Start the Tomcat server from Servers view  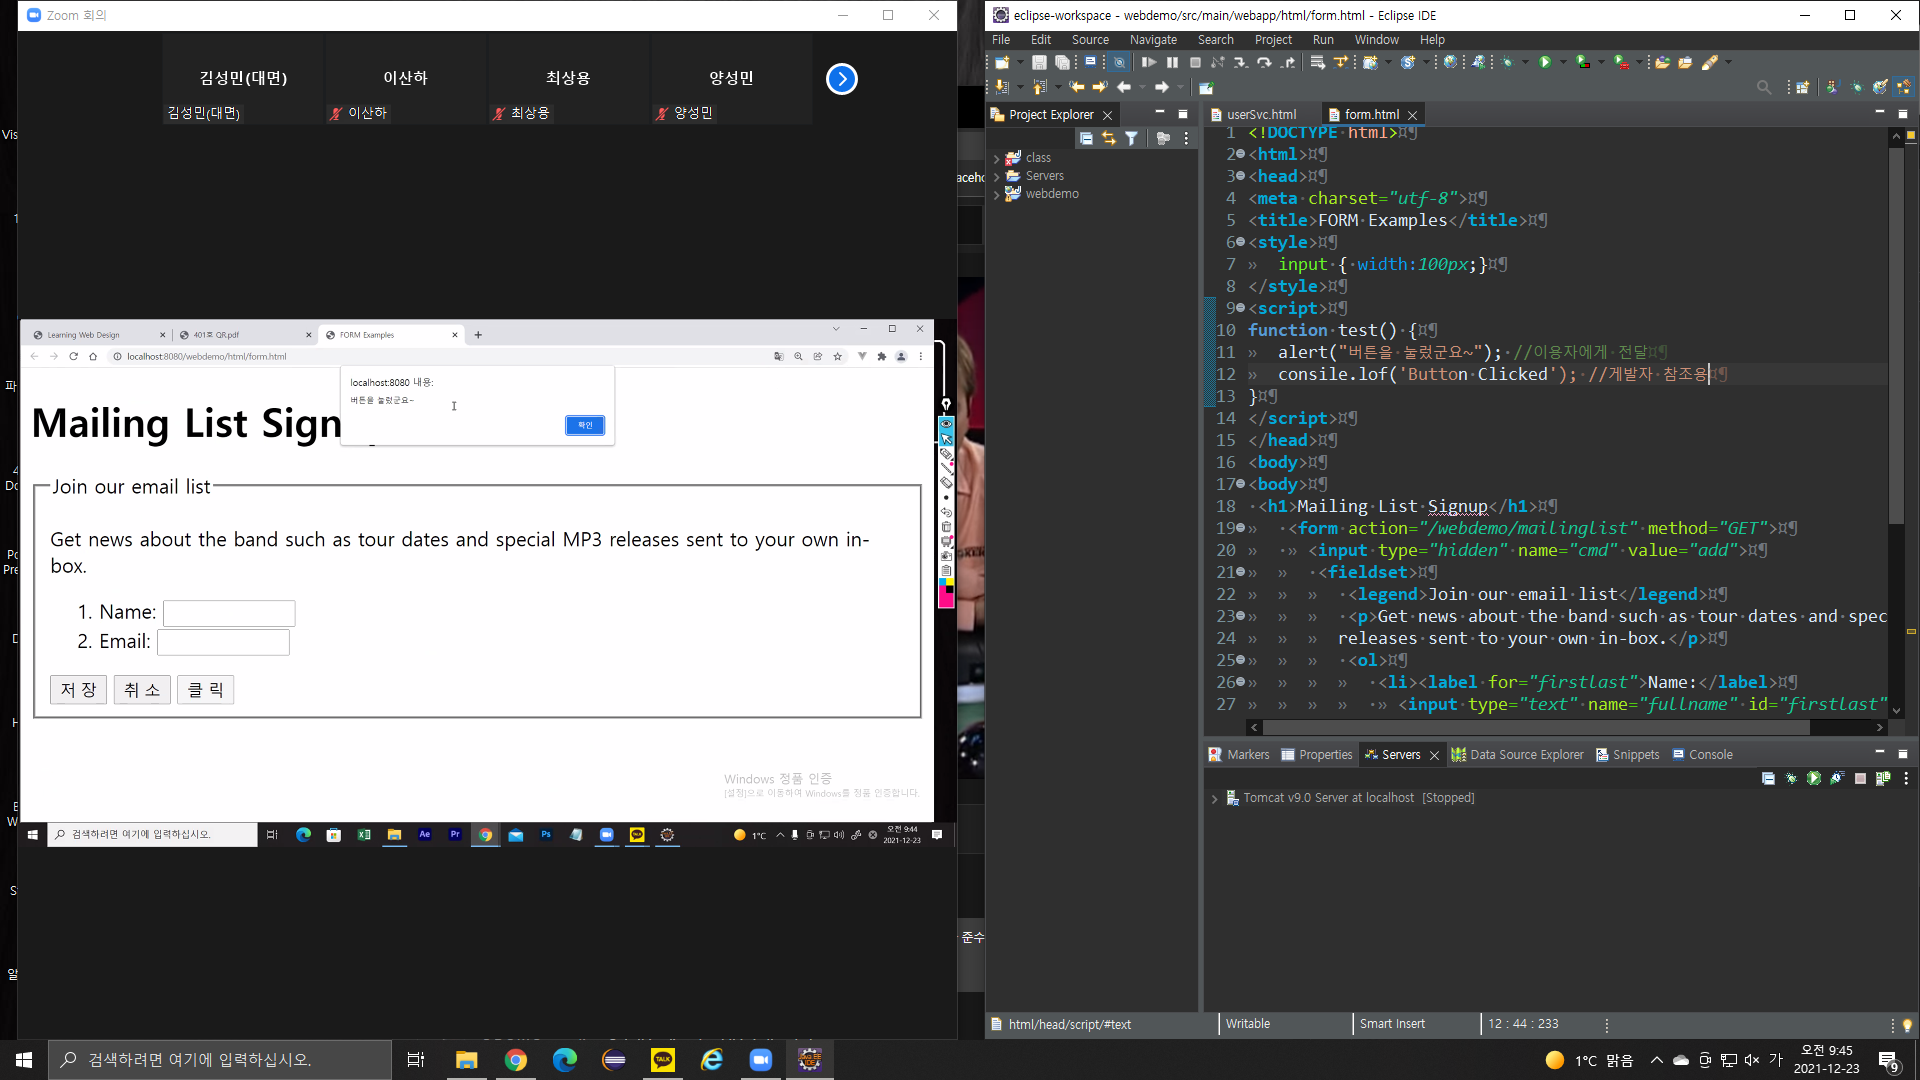[x=1814, y=778]
